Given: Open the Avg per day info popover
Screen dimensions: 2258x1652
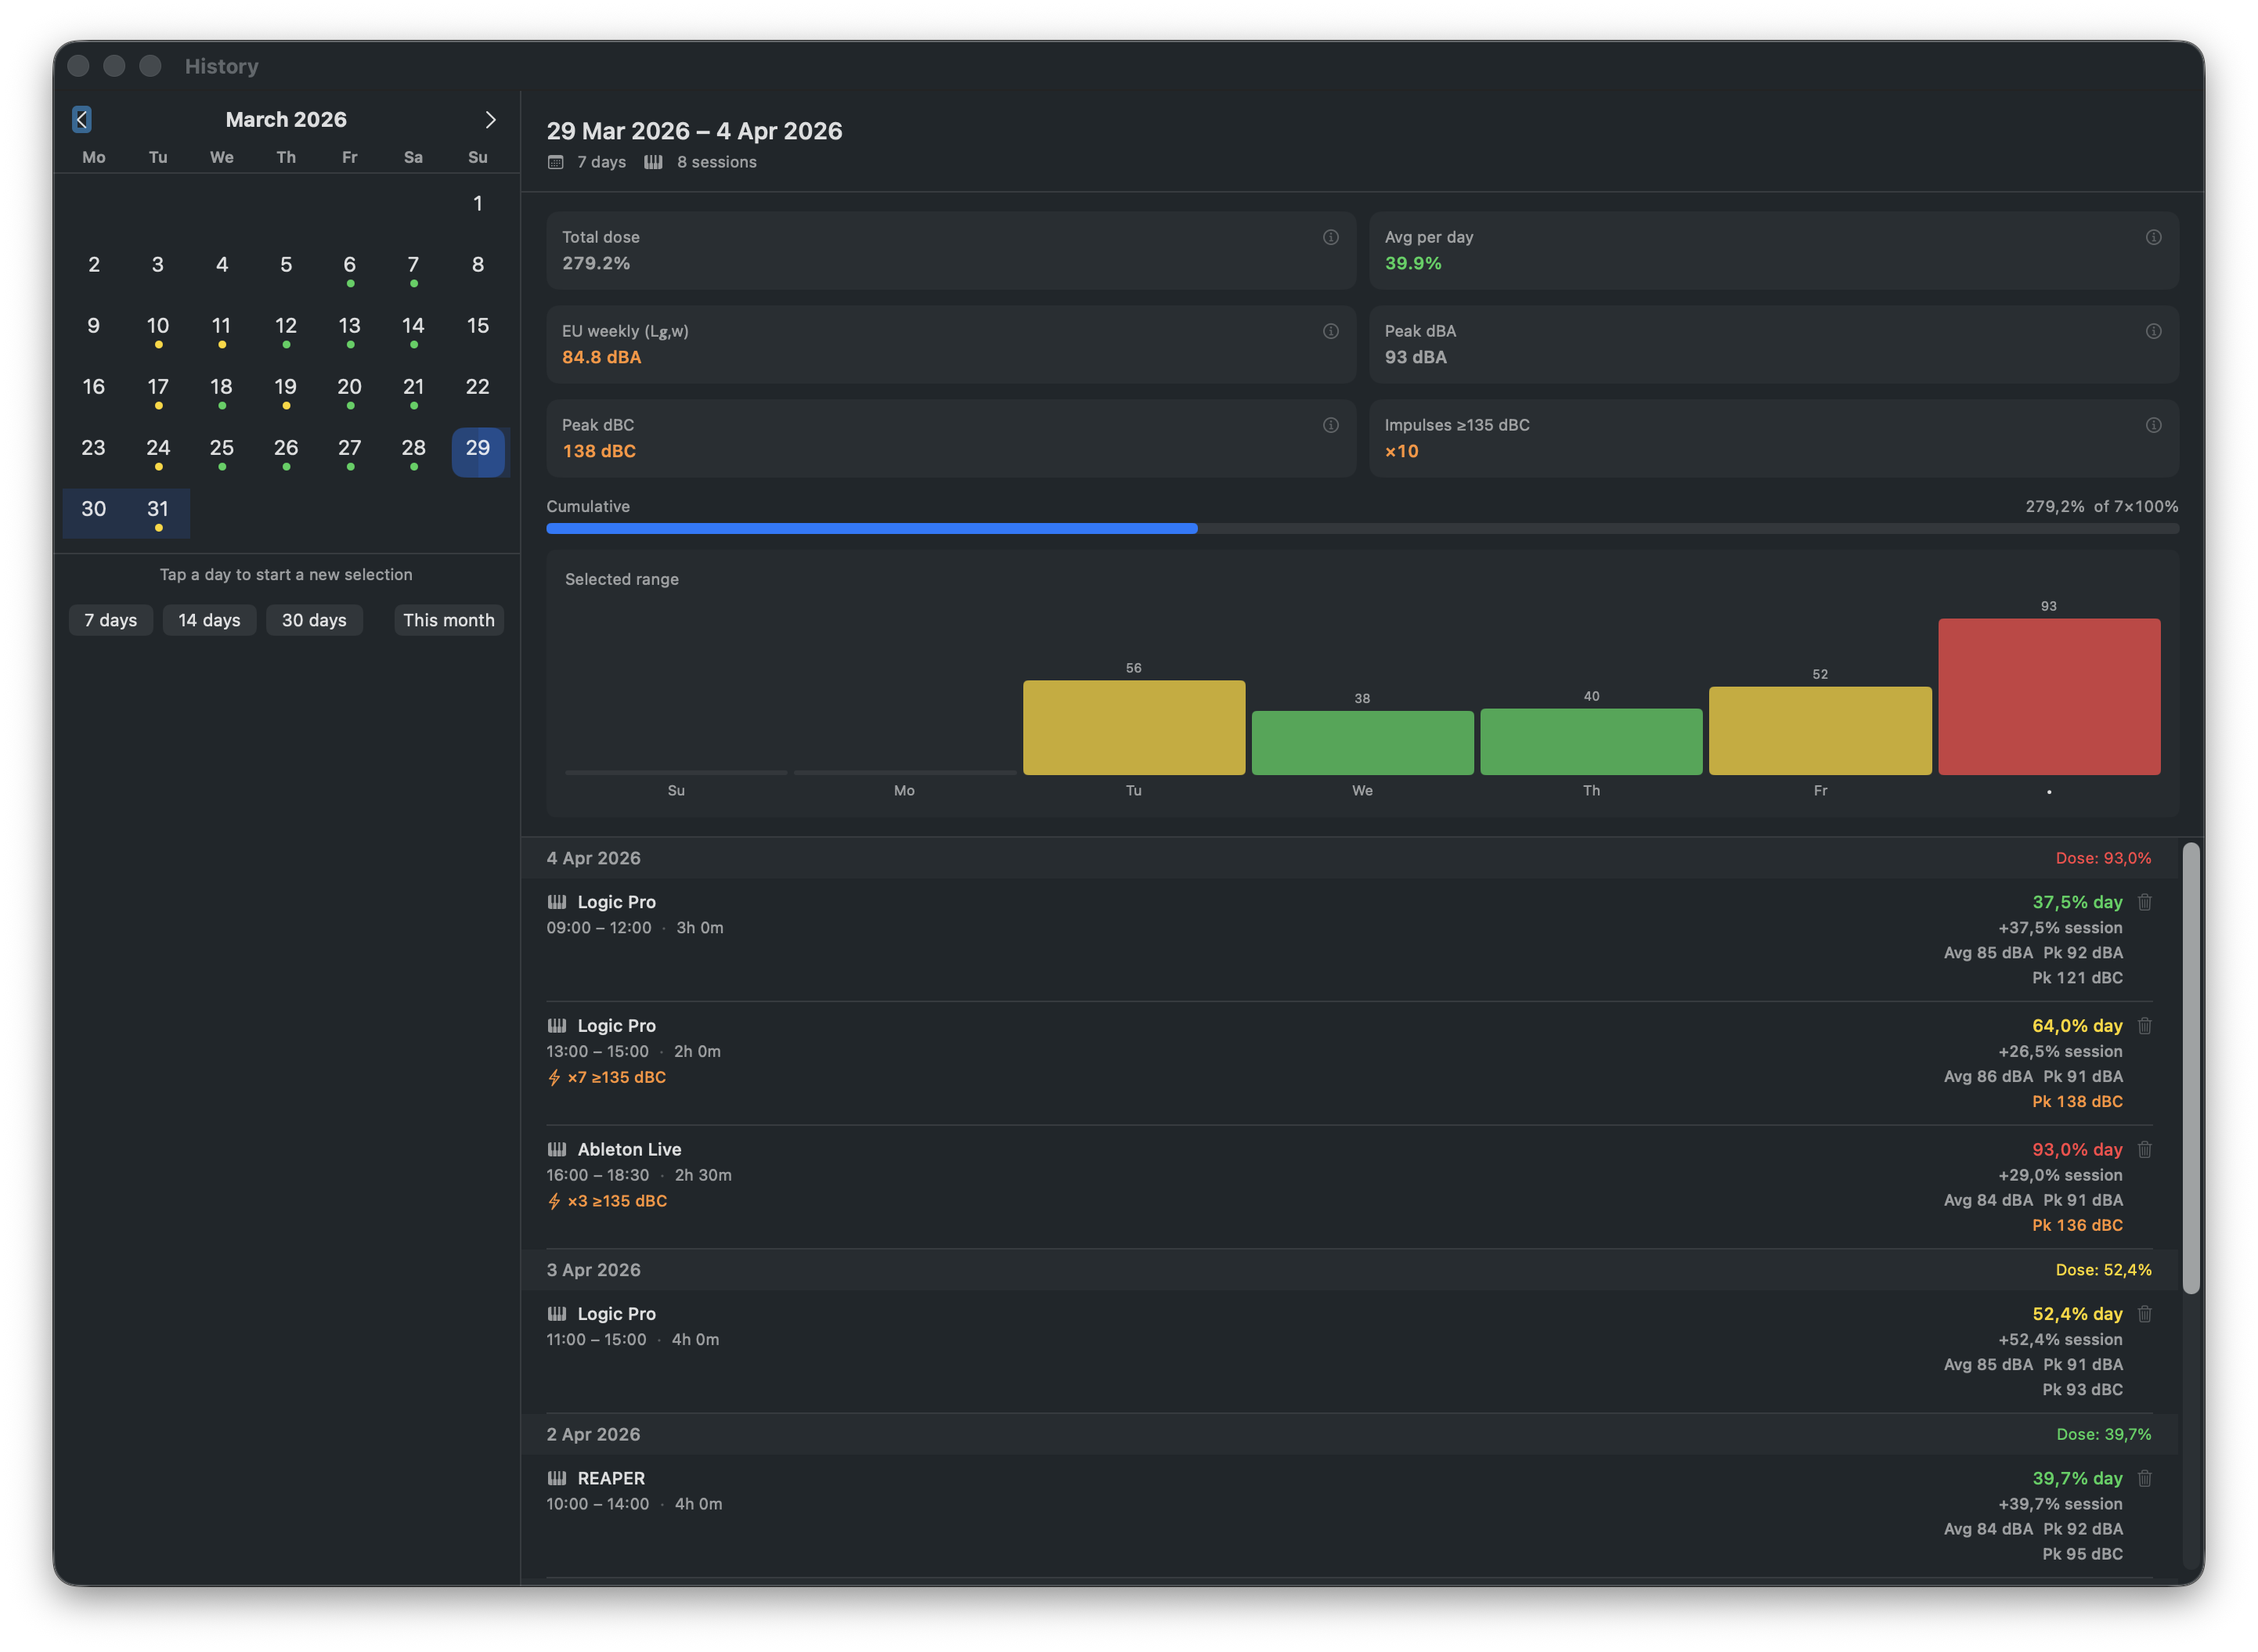Looking at the screenshot, I should click(x=2153, y=238).
